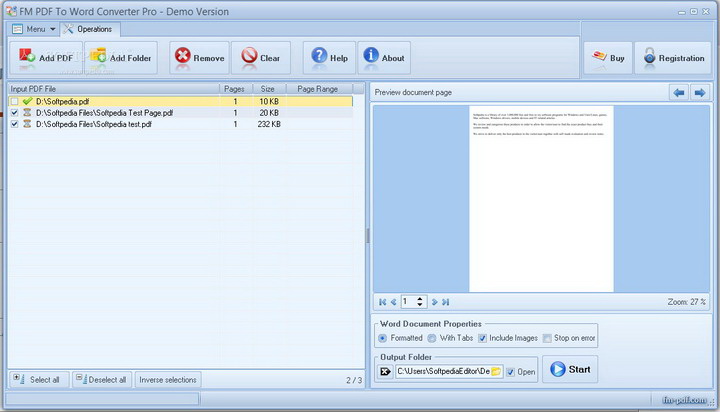The image size is (720, 412).
Task: Toggle the Include Images checkbox
Action: pos(482,338)
